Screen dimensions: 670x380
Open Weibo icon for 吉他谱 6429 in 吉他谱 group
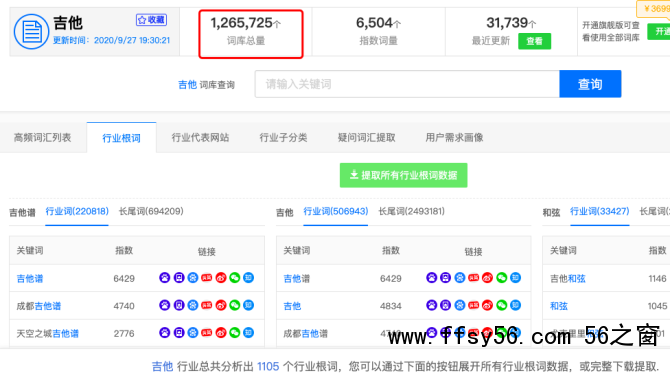coord(221,278)
